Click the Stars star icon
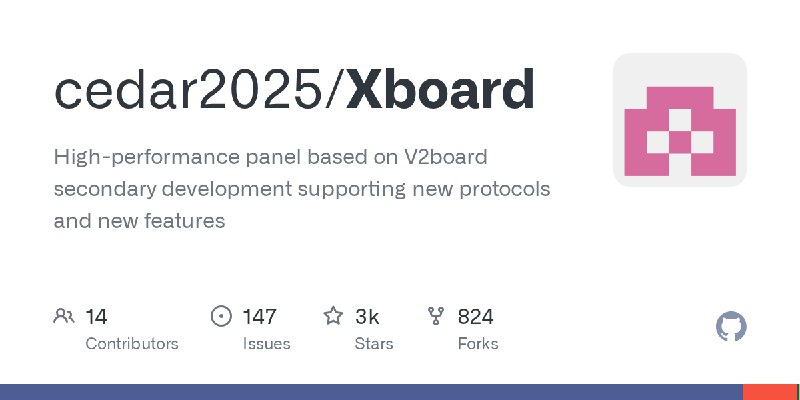Image resolution: width=800 pixels, height=400 pixels. point(333,317)
